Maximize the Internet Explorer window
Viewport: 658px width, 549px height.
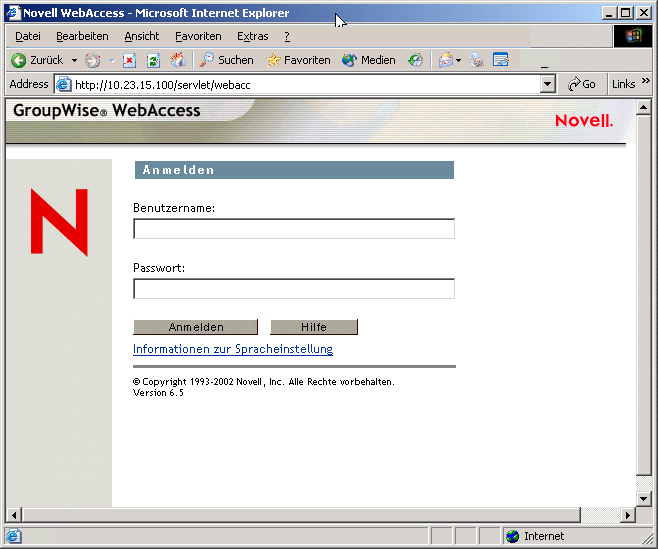[x=625, y=13]
